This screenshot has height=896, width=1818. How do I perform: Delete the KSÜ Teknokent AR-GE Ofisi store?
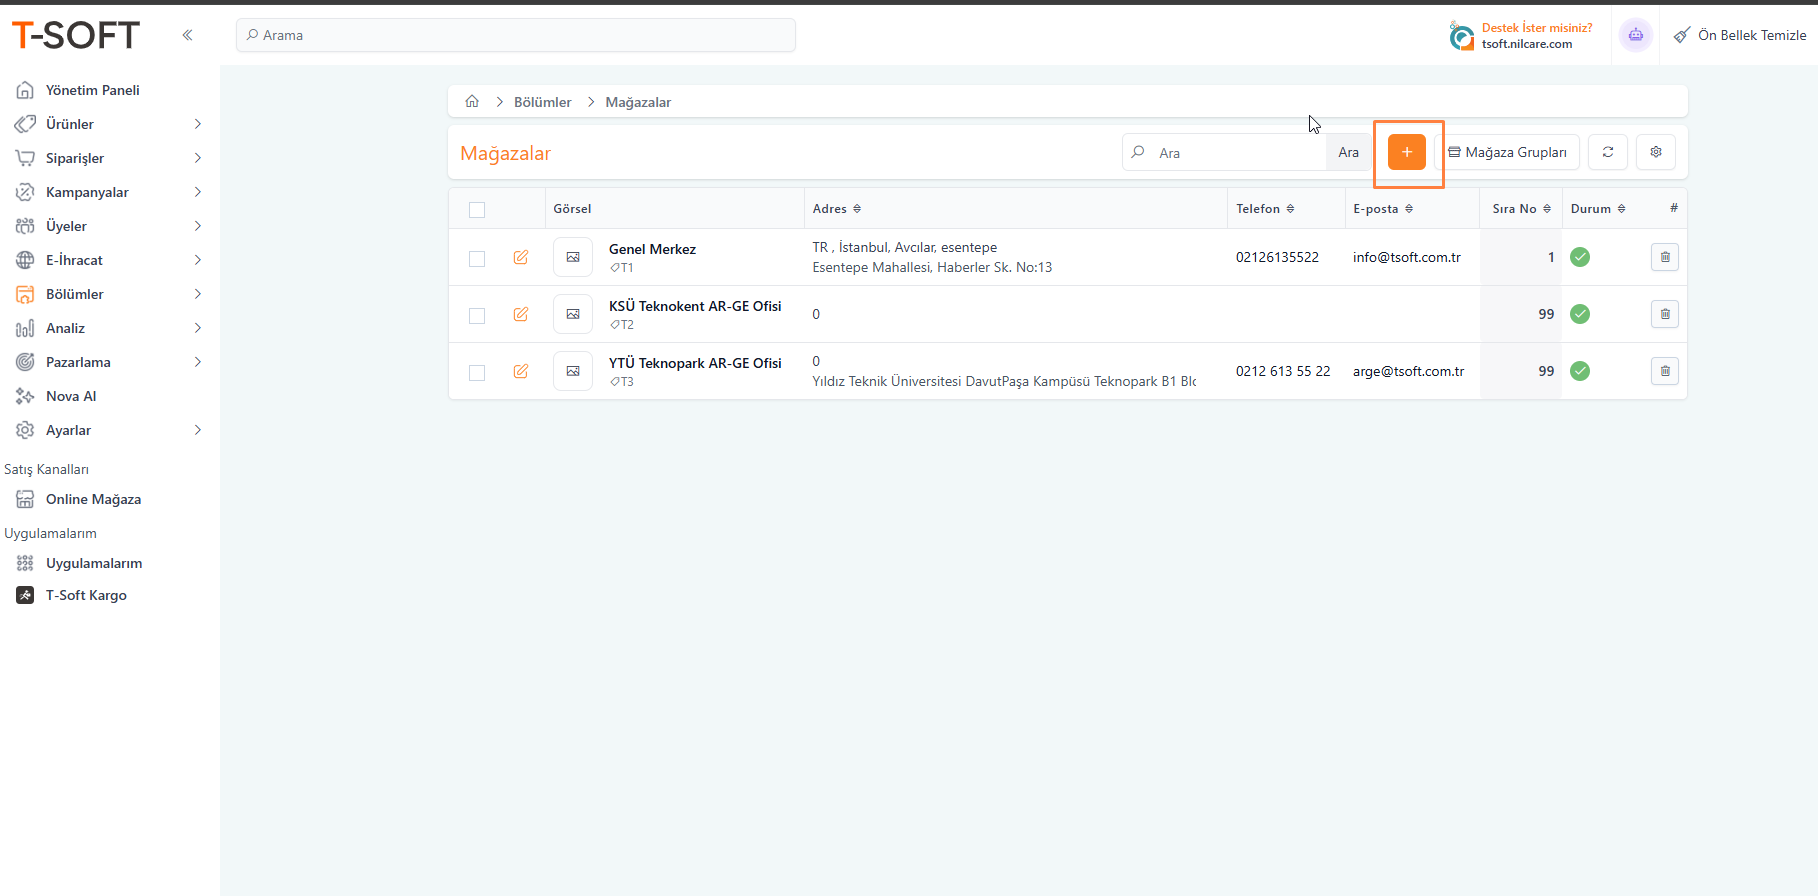pos(1665,314)
